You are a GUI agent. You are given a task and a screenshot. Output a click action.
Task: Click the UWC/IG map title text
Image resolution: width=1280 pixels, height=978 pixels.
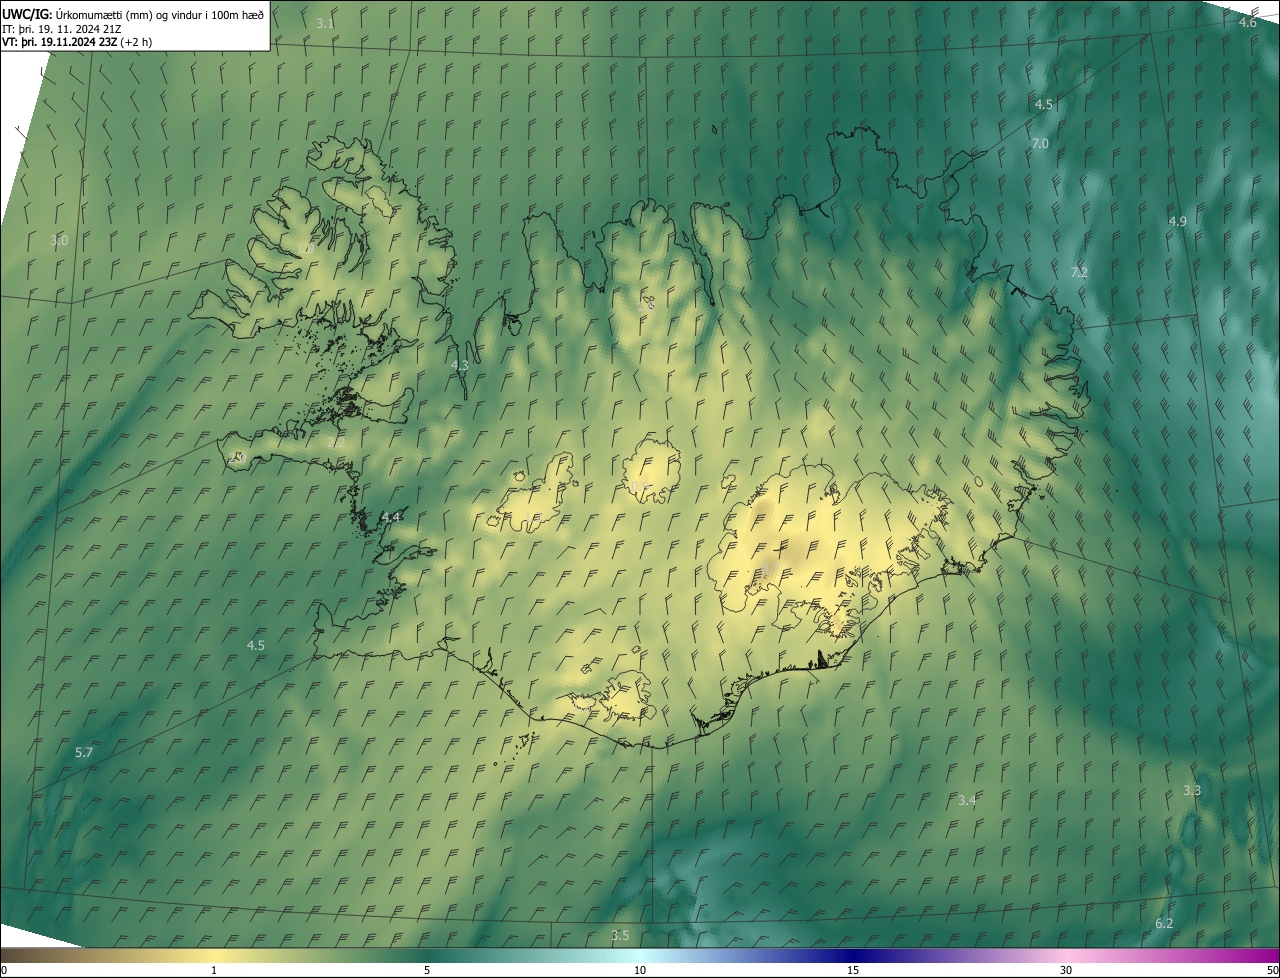[133, 14]
